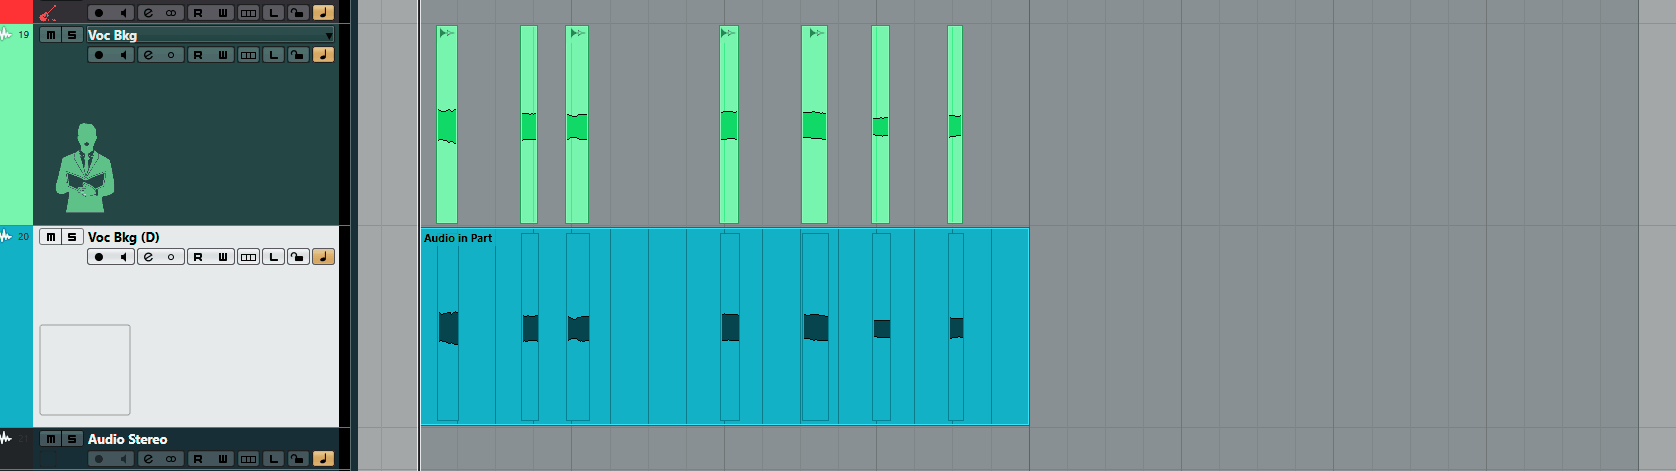
Task: Enable monitor speaker on Audio Stereo track
Action: (x=123, y=459)
